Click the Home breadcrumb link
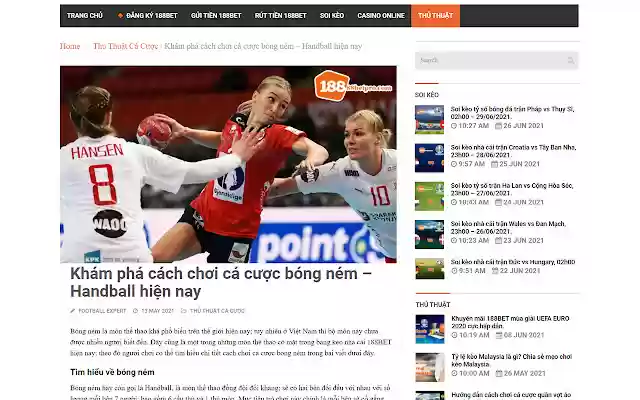 (x=70, y=46)
